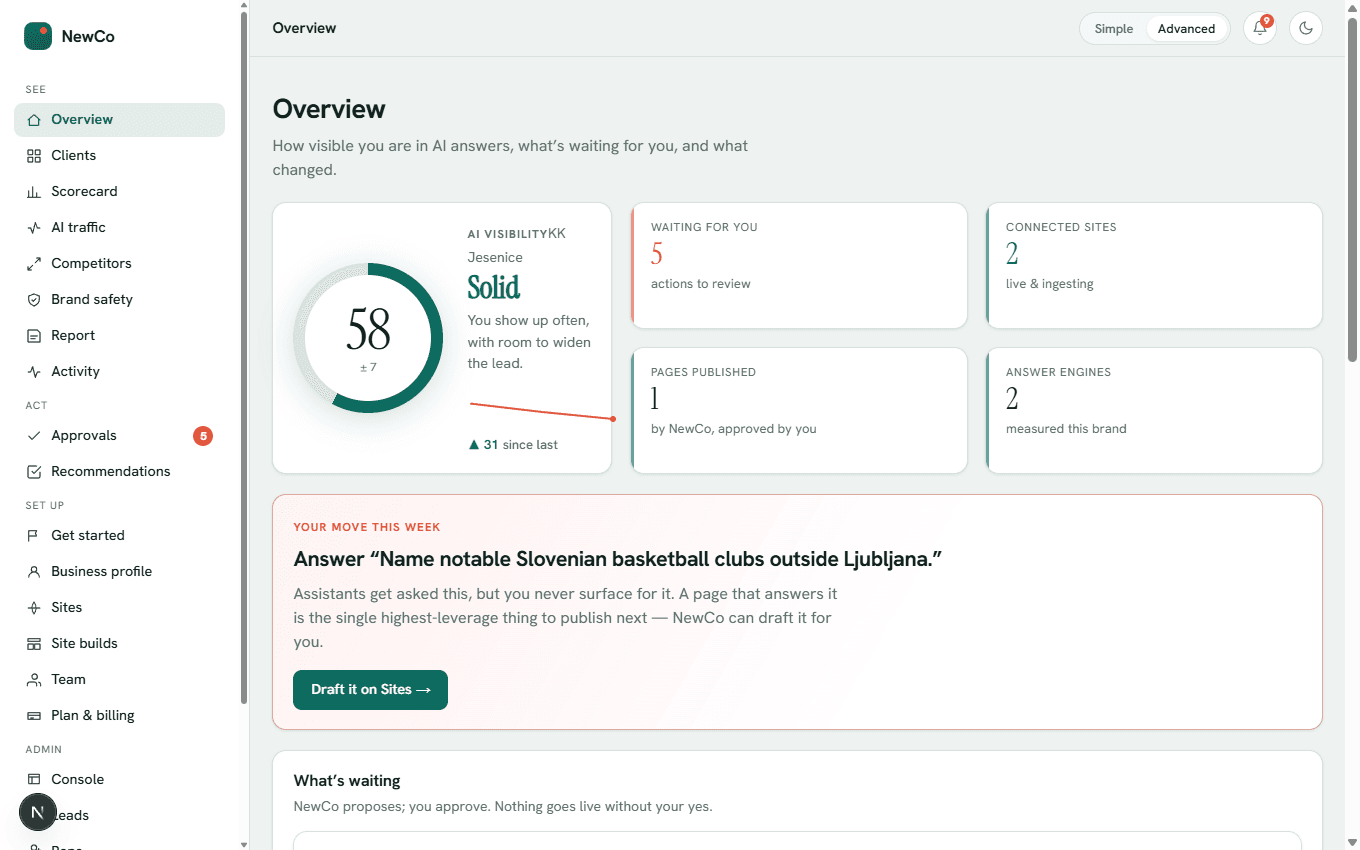Click "by NewCo, approved by you" text
Screen dimensions: 1360x850
[x=734, y=429]
